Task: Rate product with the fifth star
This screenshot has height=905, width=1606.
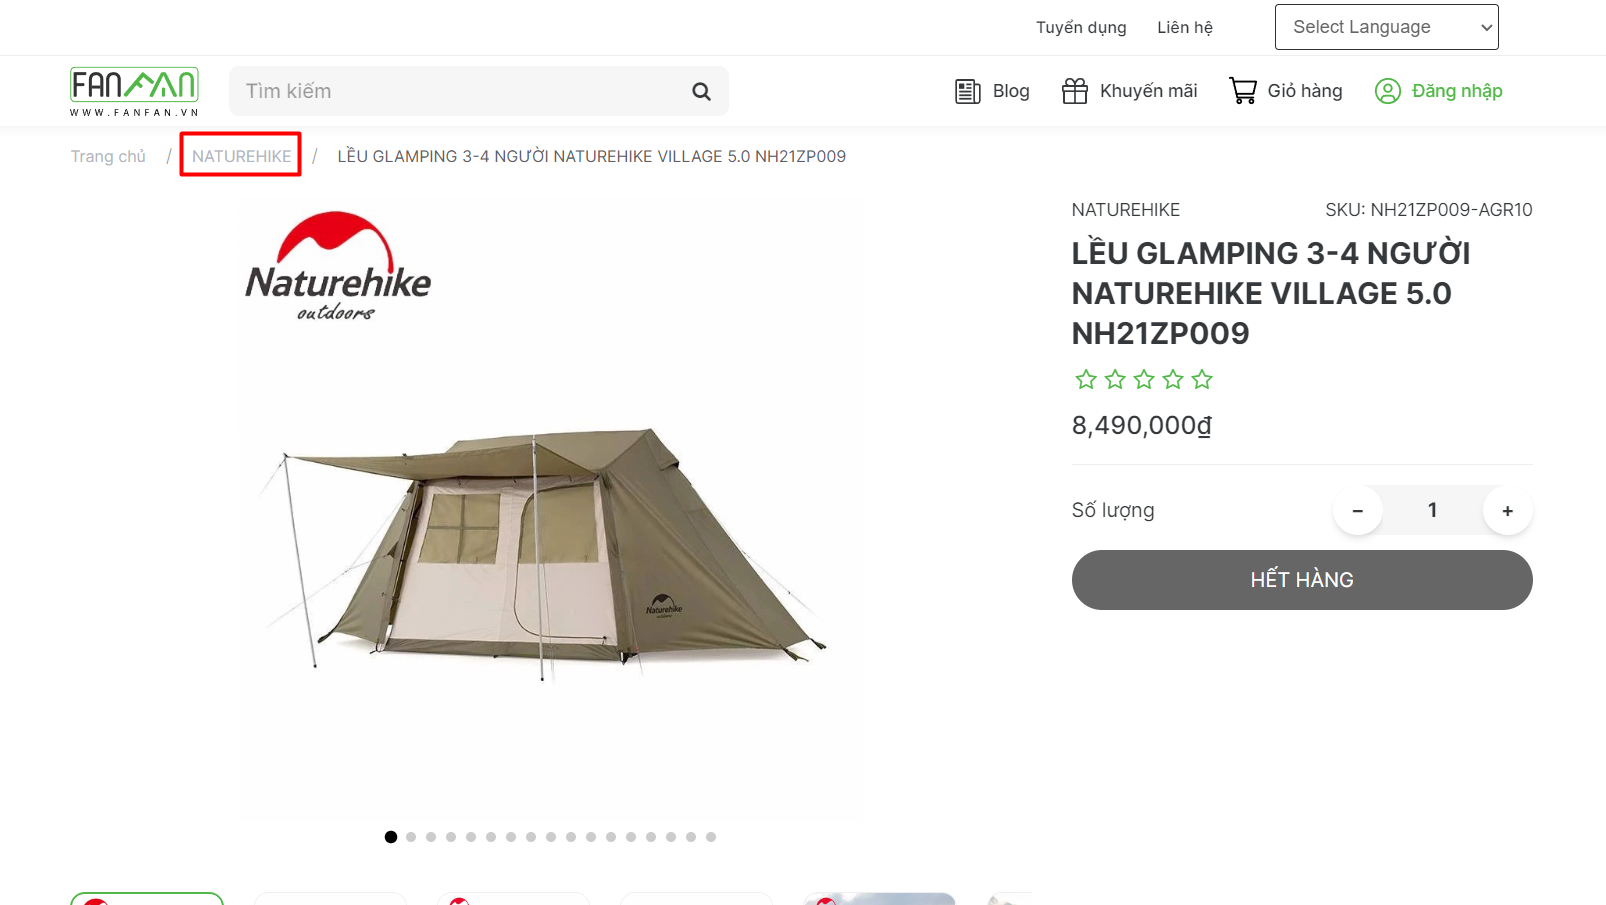Action: pos(1202,379)
